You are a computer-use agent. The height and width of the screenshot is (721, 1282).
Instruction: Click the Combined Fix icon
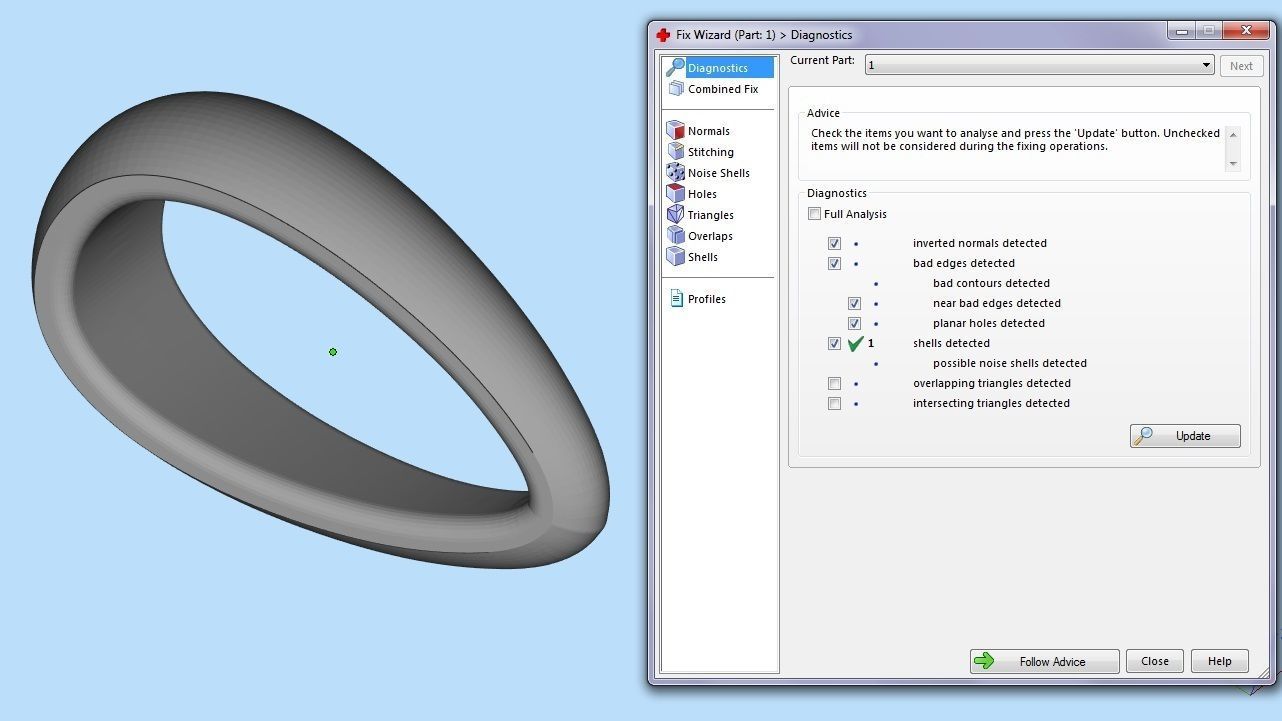pyautogui.click(x=676, y=89)
